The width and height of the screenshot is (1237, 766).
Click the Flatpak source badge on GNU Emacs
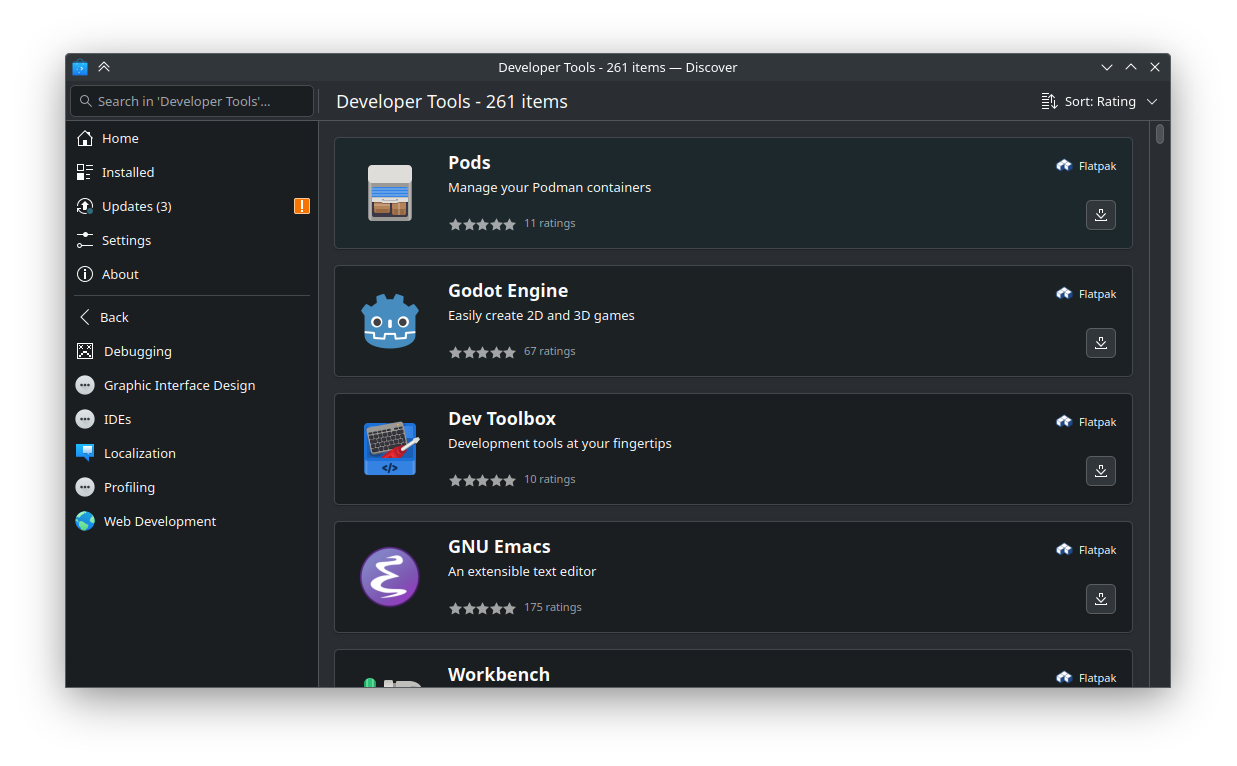1086,550
